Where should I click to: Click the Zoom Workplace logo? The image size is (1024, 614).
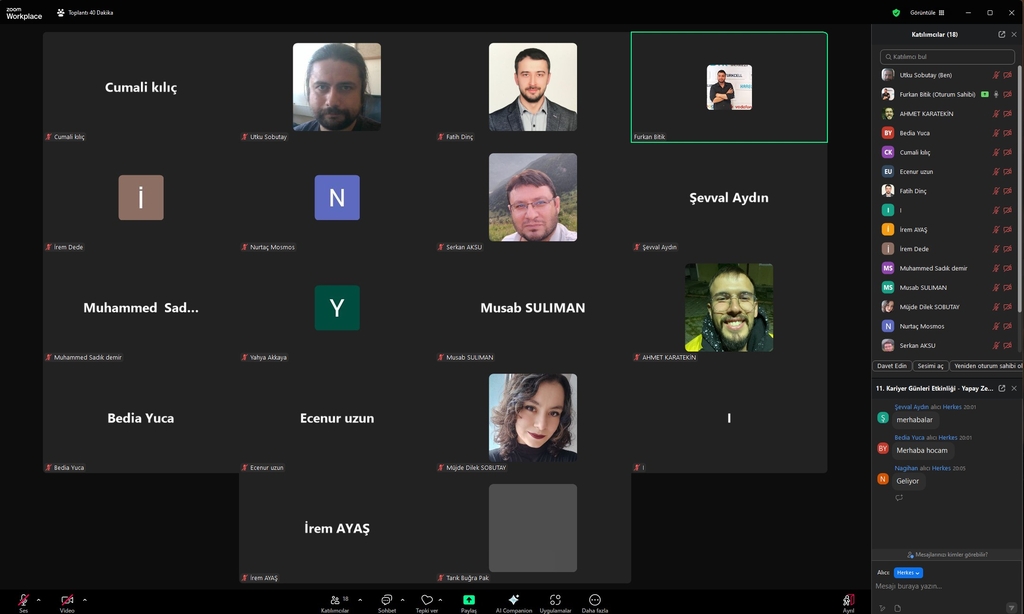coord(24,13)
